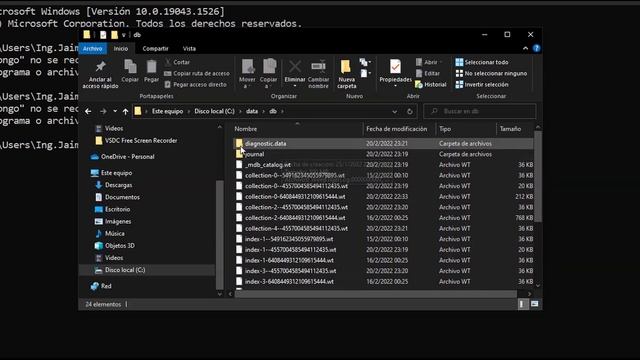The height and width of the screenshot is (360, 640).
Task: Switch to details view icon in status bar
Action: click(x=523, y=304)
